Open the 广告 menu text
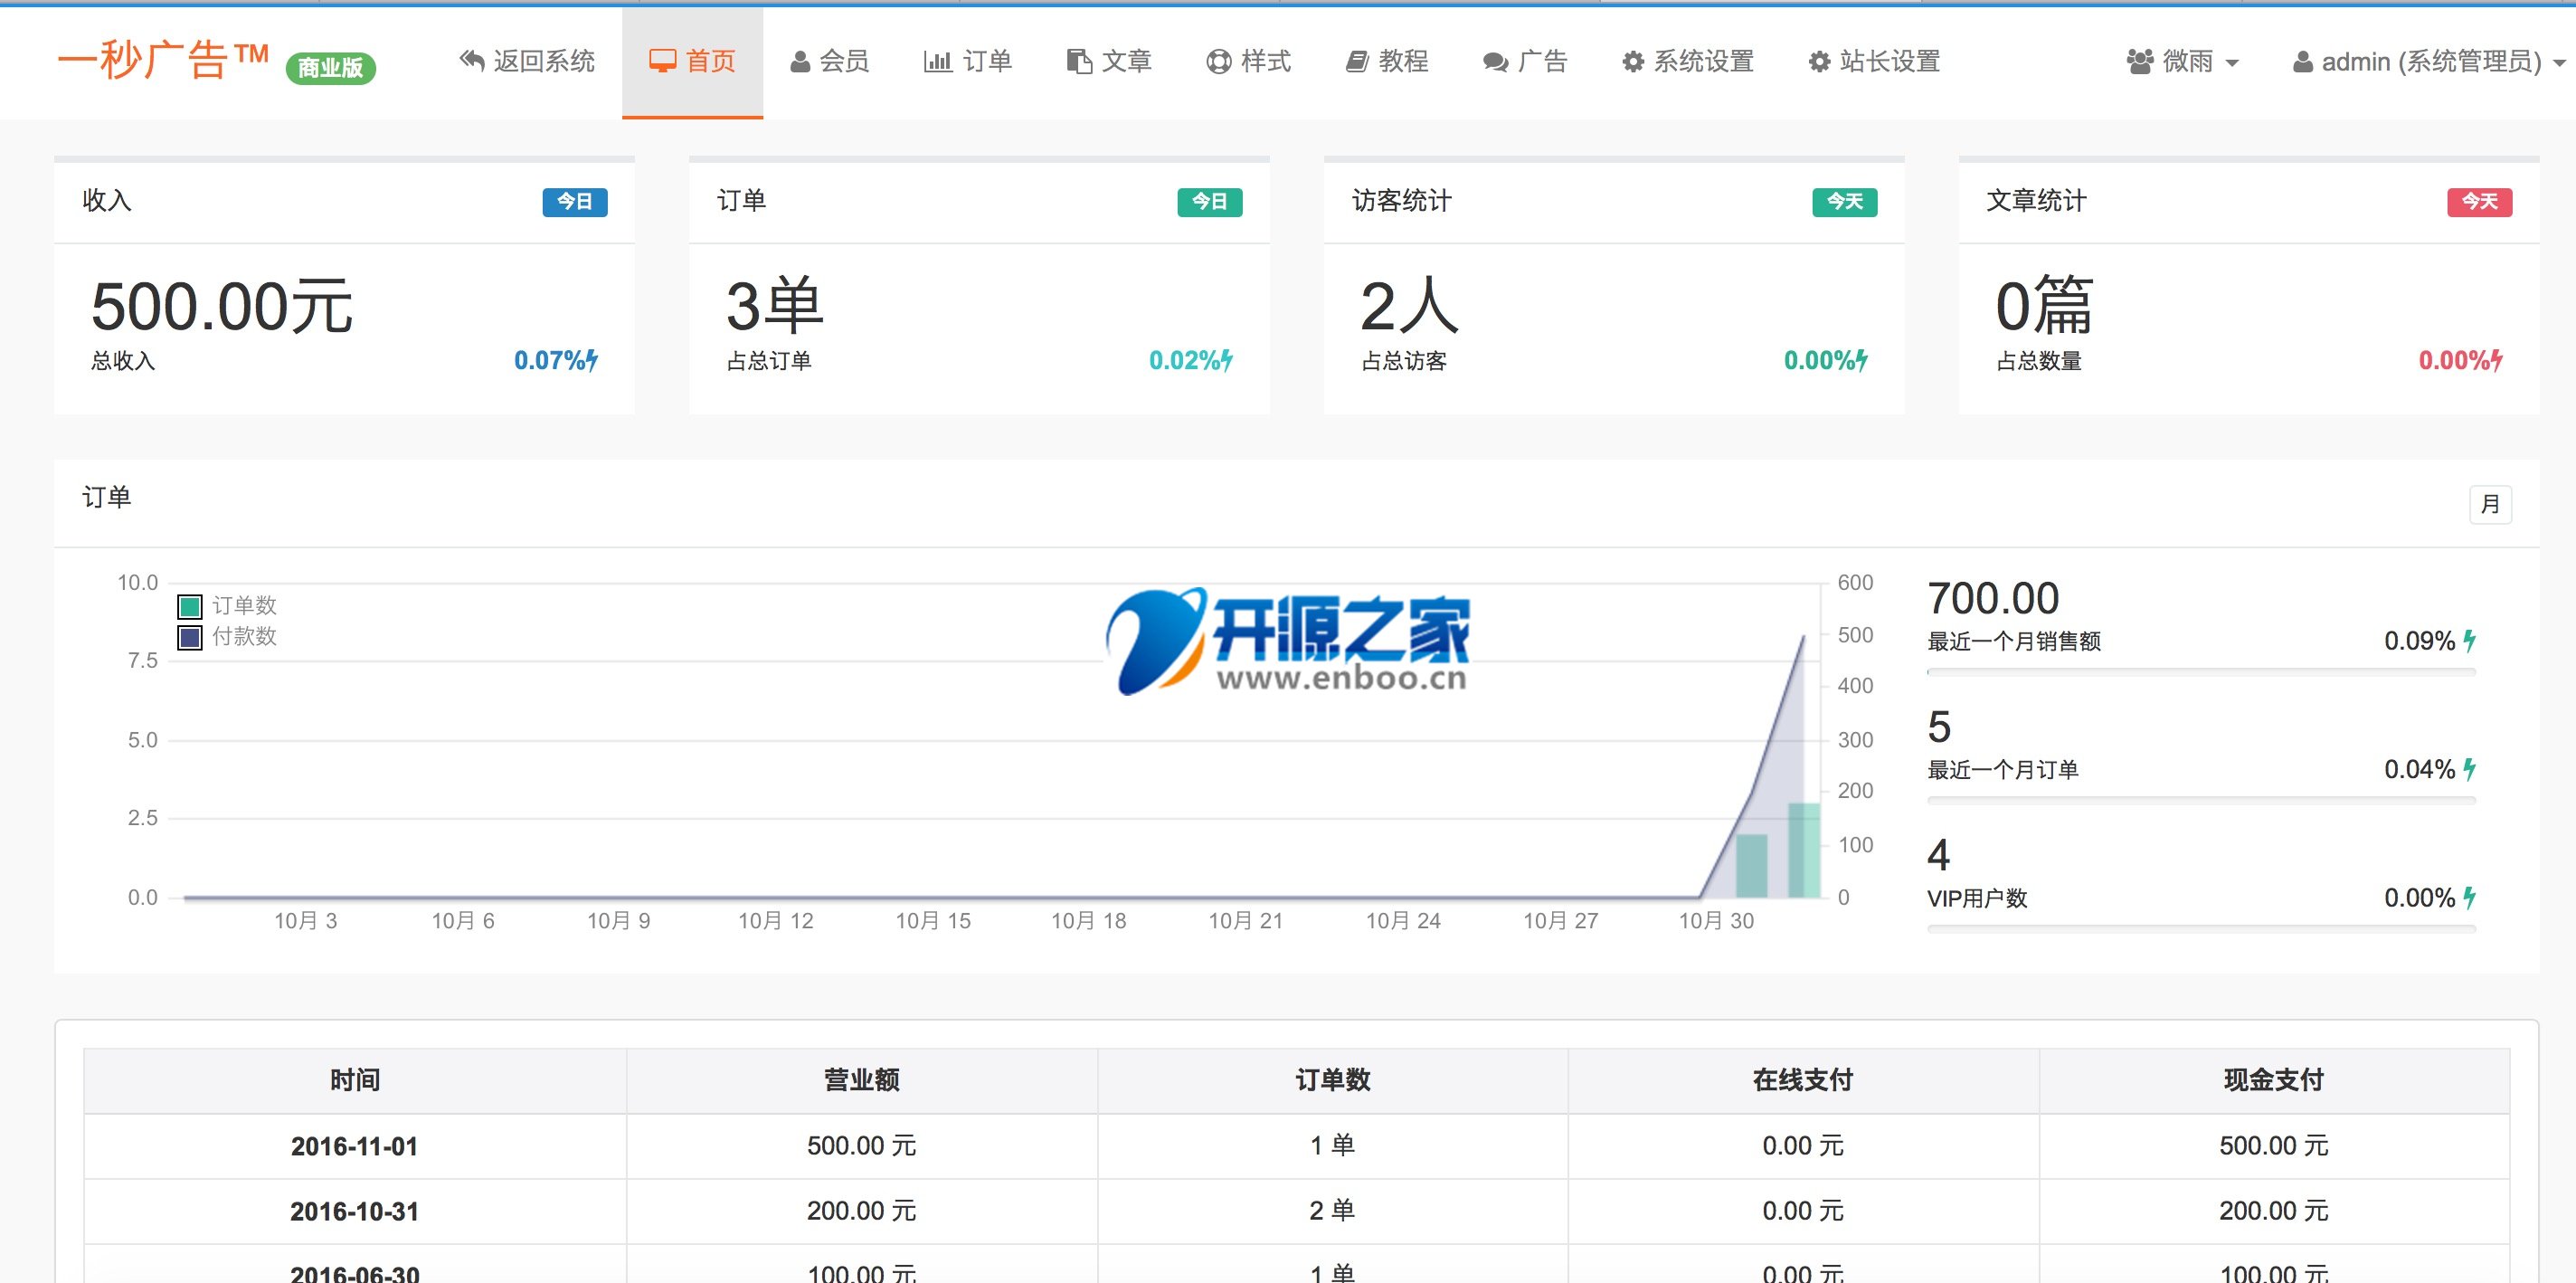Viewport: 2576px width, 1283px height. coord(1542,61)
